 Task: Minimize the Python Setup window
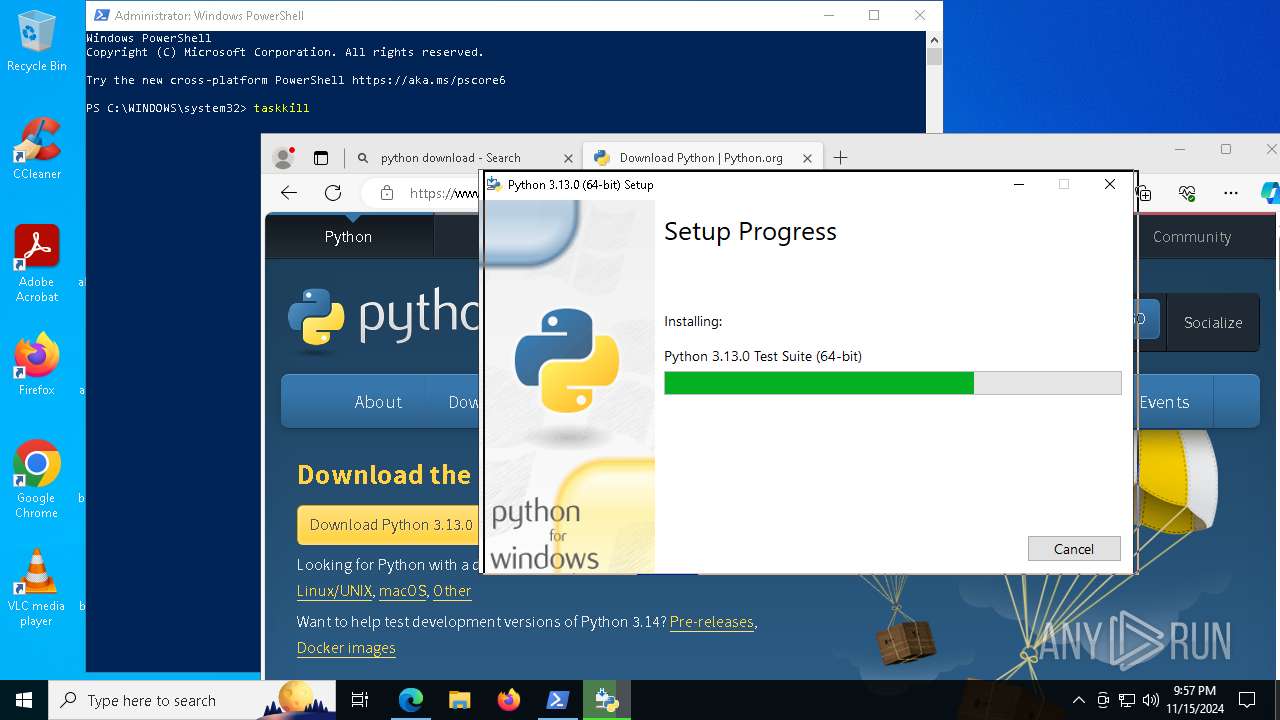[1018, 185]
